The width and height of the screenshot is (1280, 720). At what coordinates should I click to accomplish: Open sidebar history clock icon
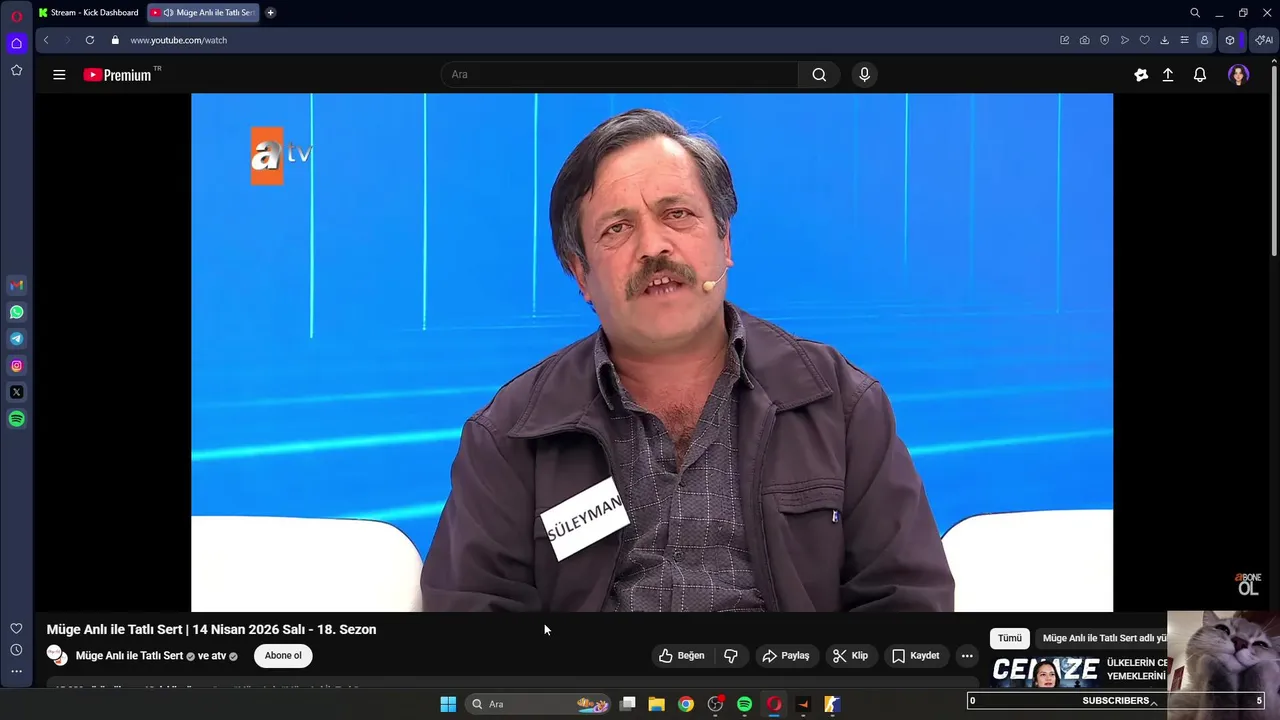coord(16,650)
